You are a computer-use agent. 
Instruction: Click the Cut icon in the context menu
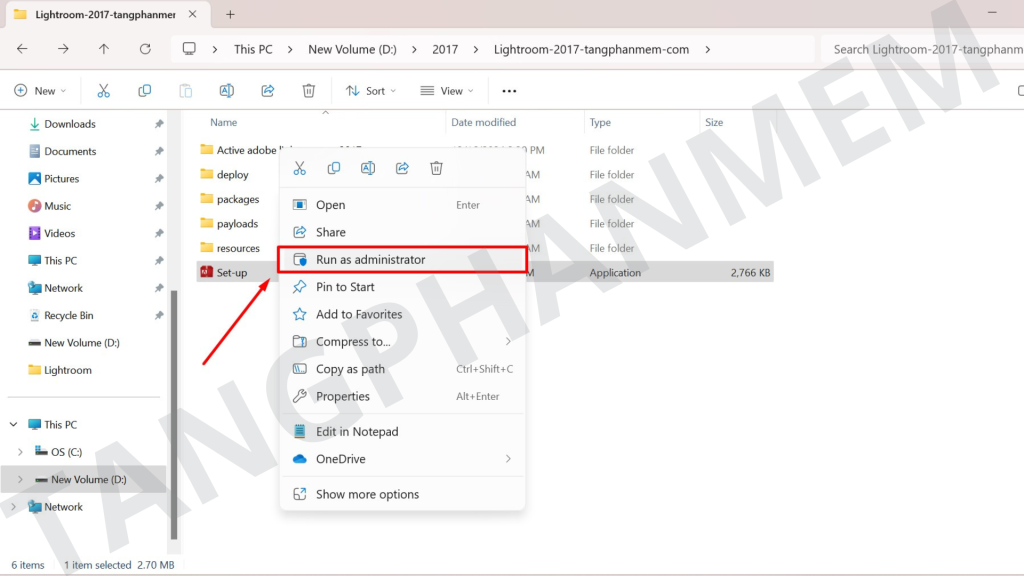point(299,168)
